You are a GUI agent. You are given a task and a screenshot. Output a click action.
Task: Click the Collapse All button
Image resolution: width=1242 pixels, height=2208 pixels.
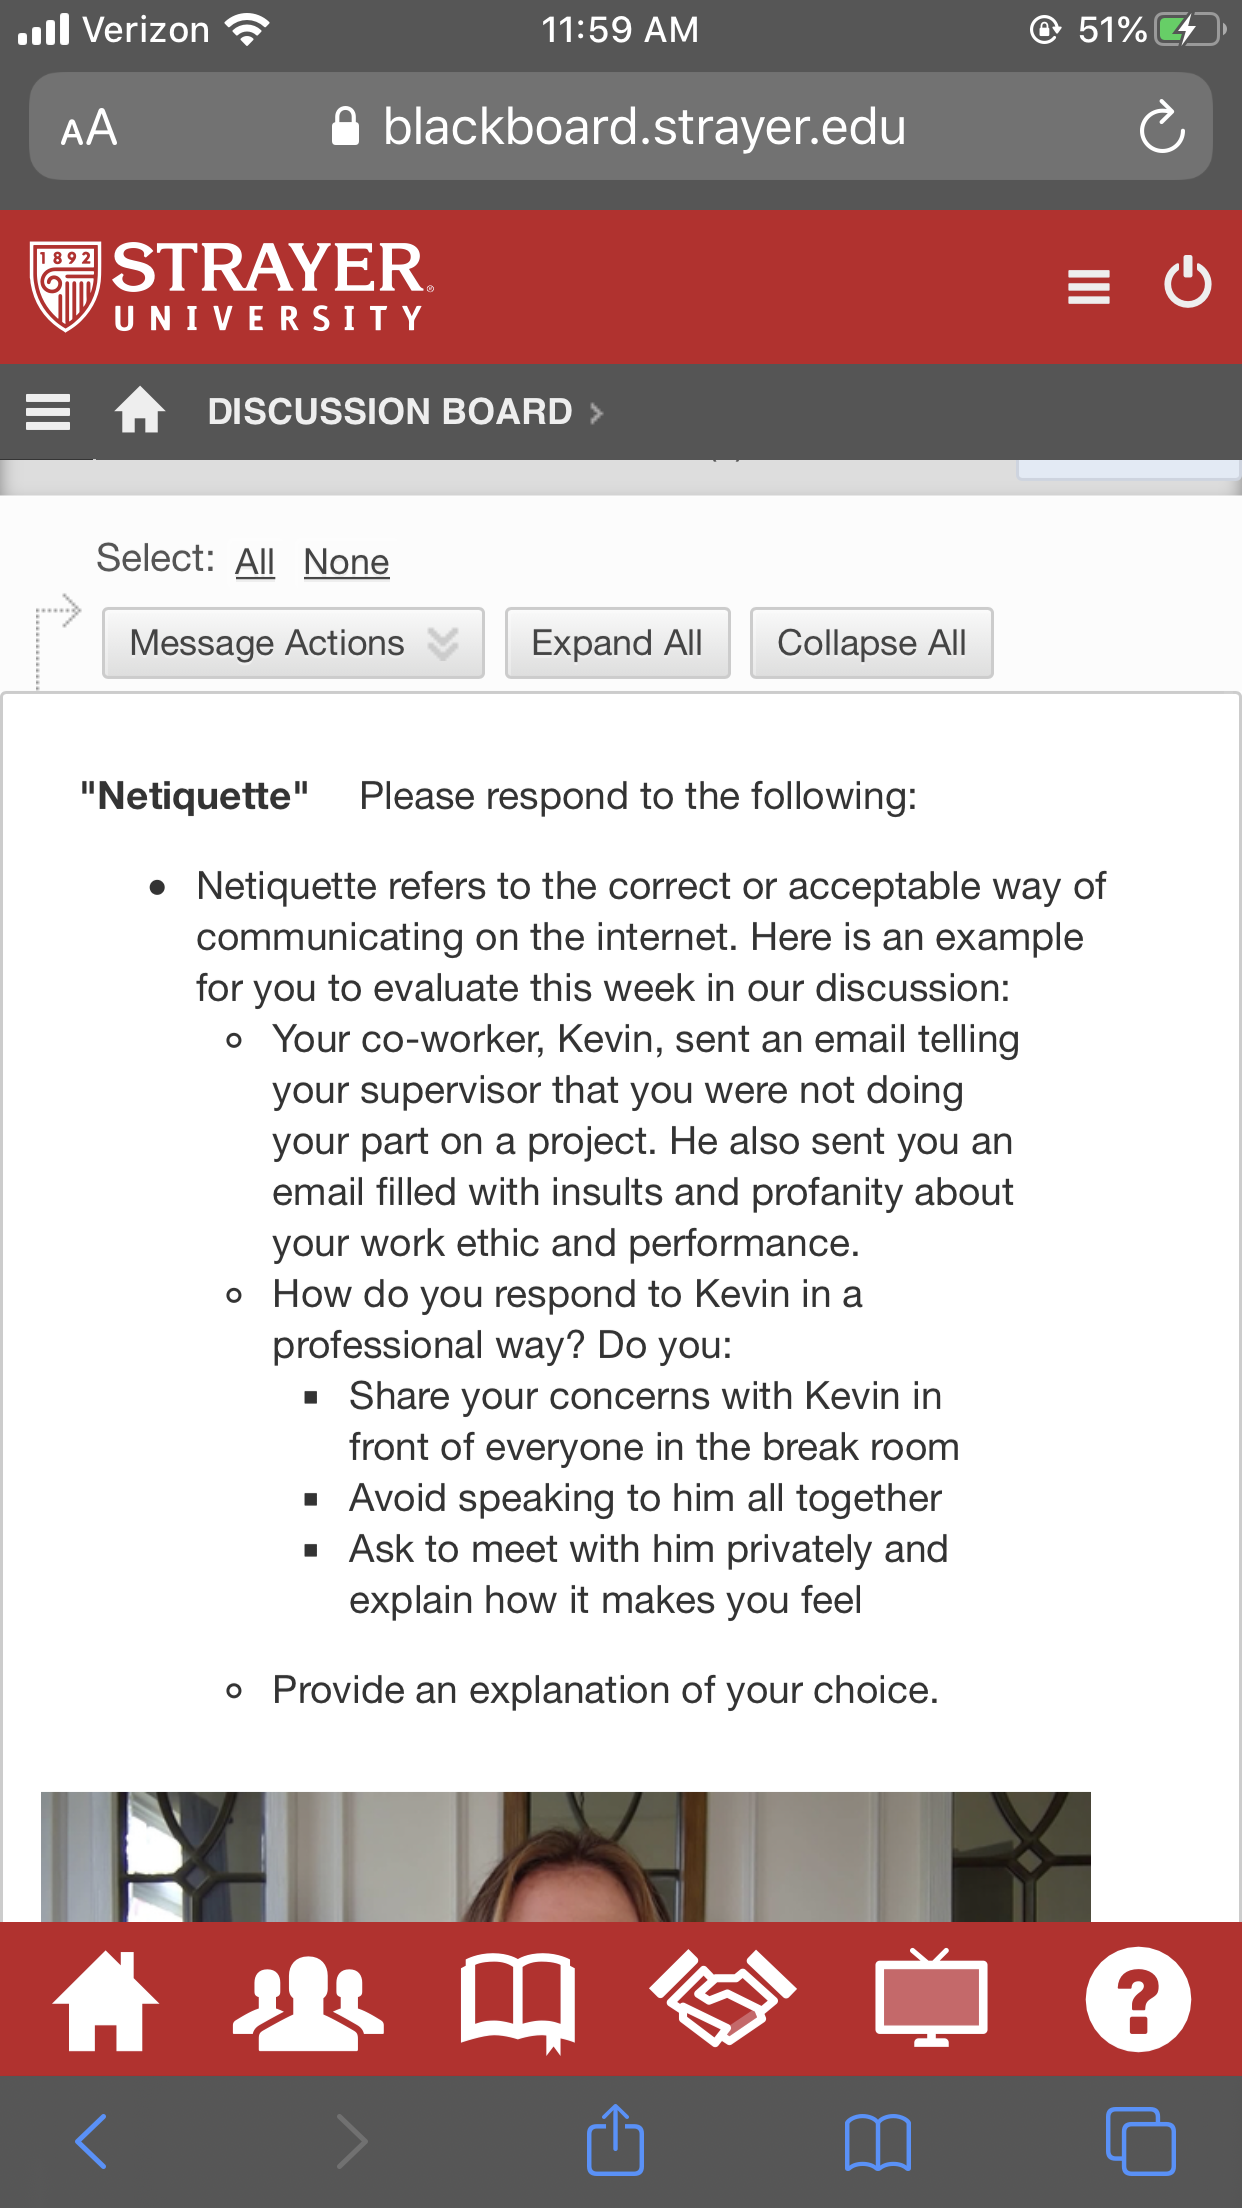pos(871,643)
